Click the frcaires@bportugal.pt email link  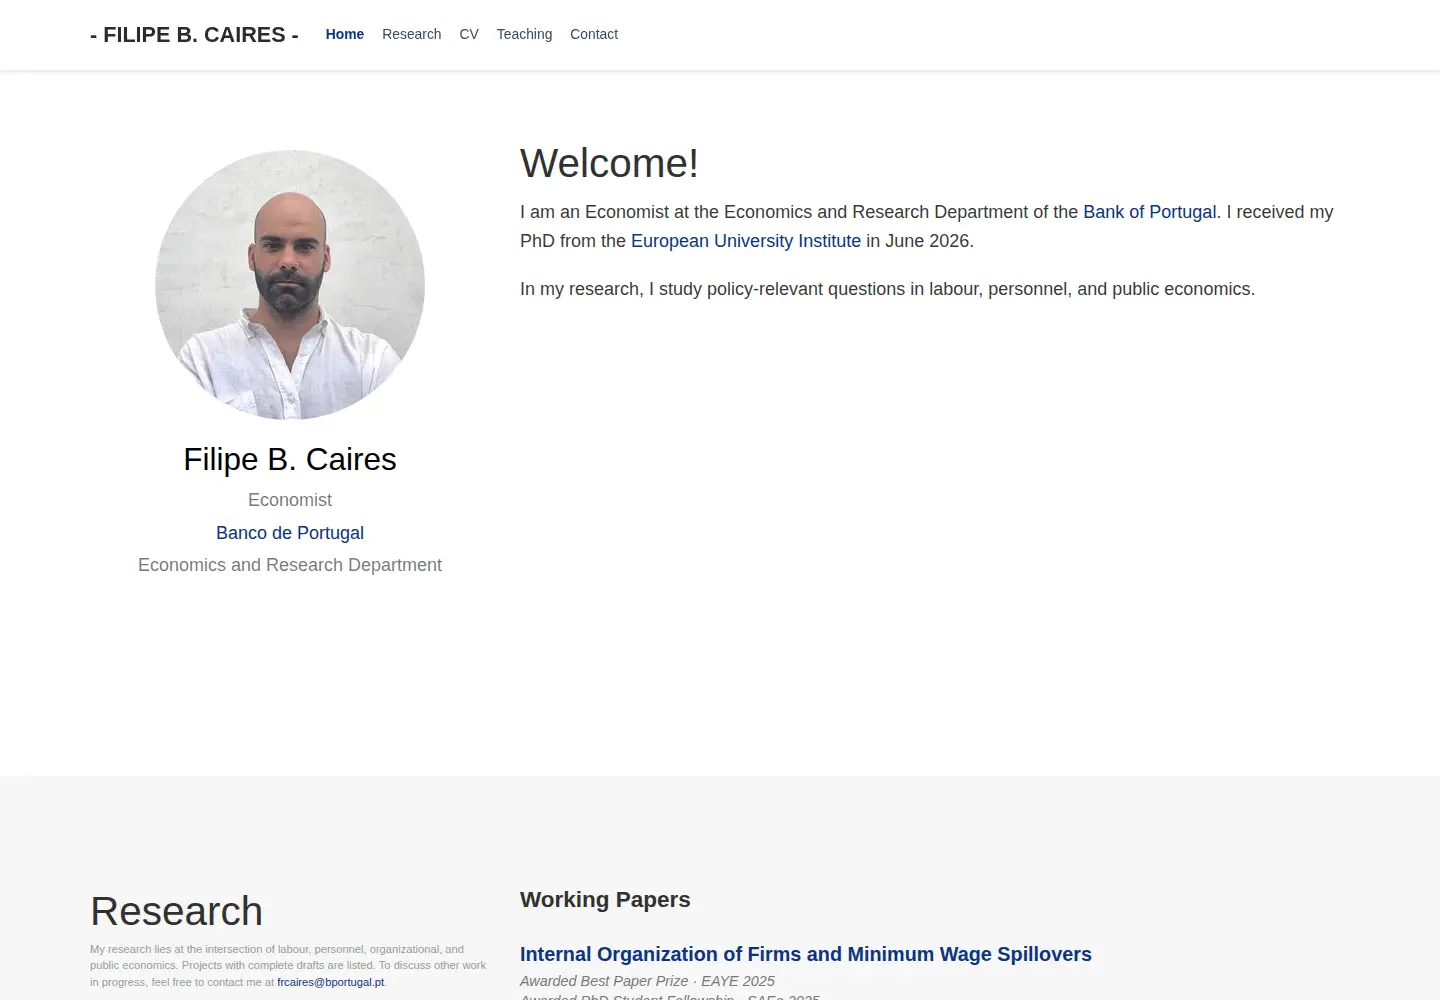point(331,982)
